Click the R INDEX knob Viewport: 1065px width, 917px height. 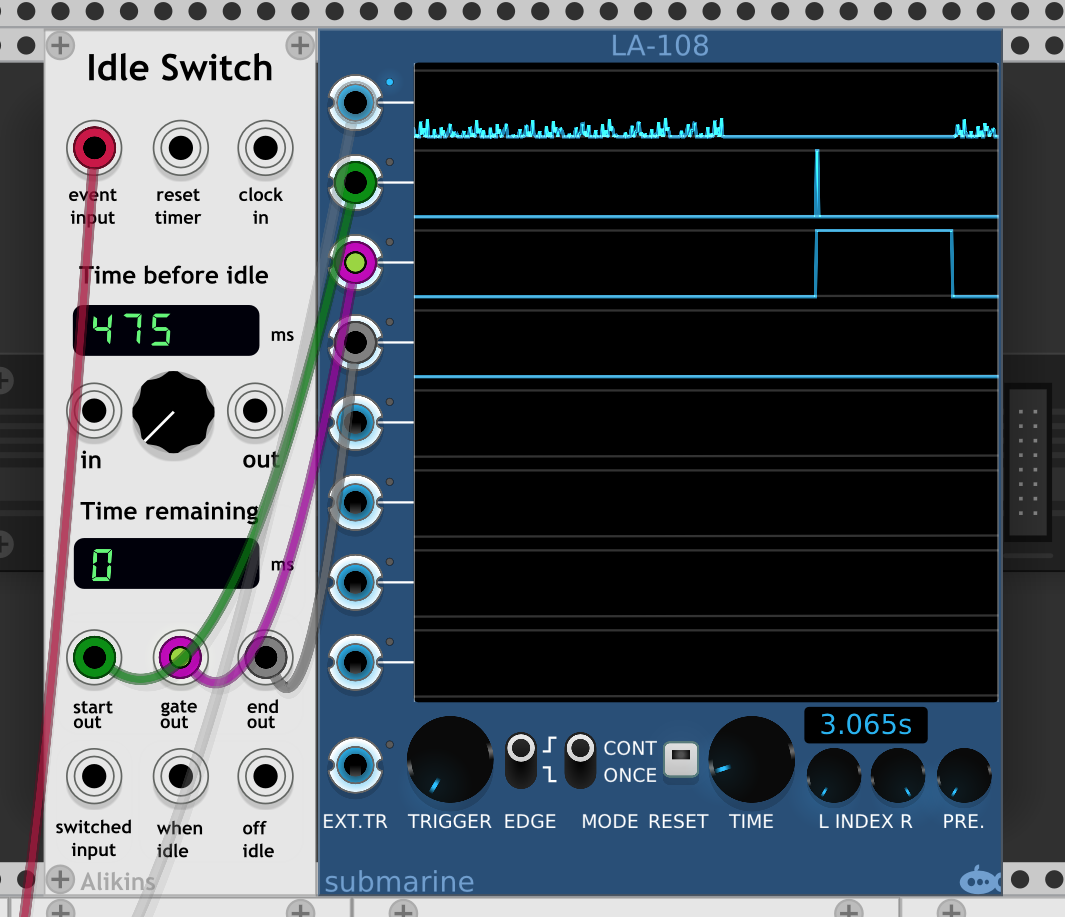click(898, 776)
